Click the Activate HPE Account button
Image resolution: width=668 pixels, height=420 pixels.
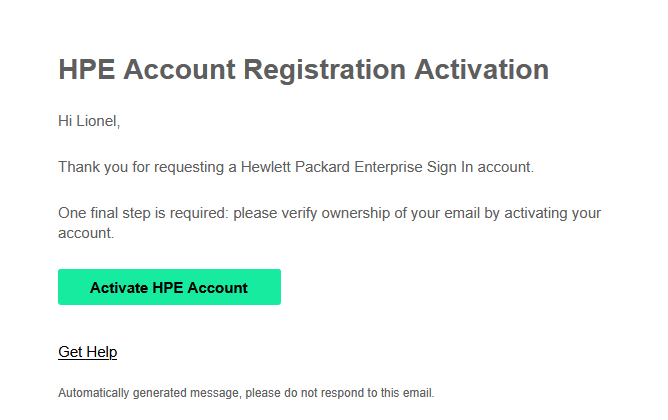pyautogui.click(x=169, y=288)
